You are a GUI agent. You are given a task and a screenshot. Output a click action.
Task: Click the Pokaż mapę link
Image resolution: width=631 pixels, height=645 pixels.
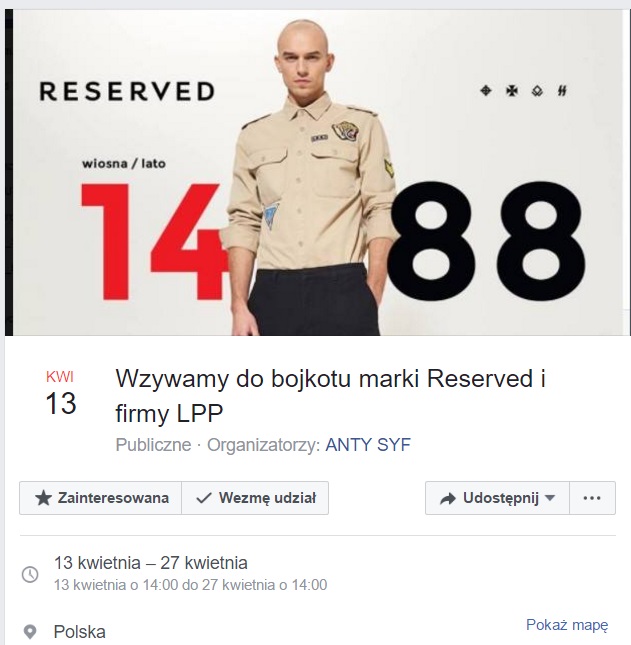point(567,625)
